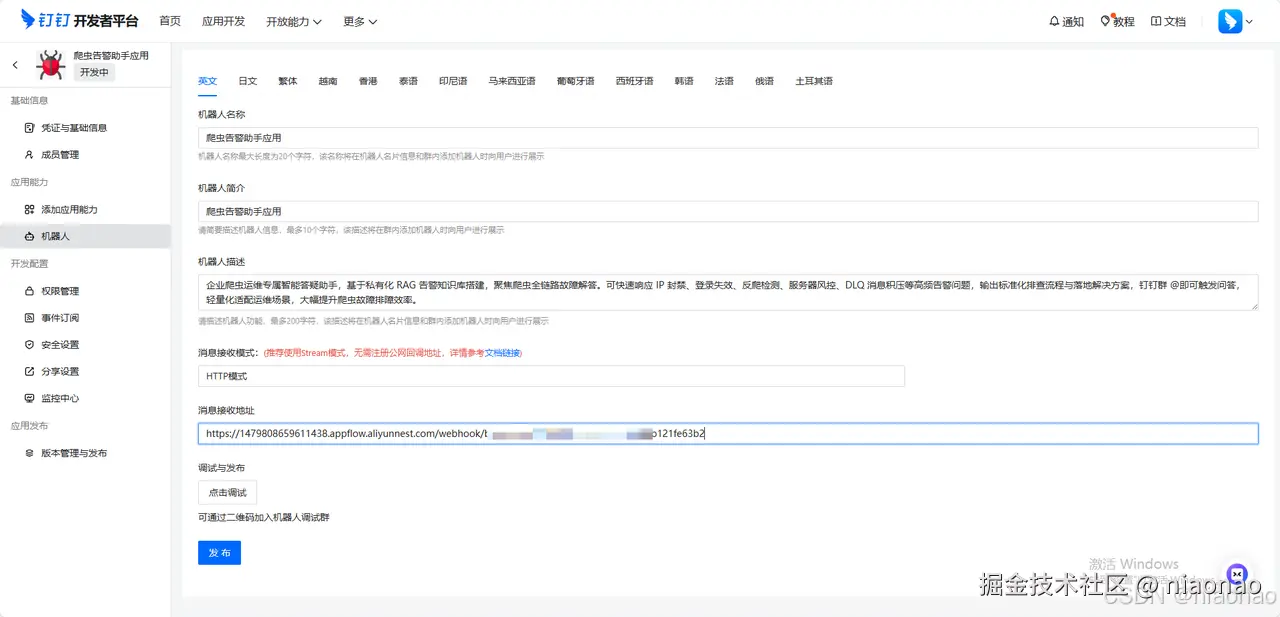The width and height of the screenshot is (1280, 617).
Task: Click the 发布 publish button
Action: click(219, 552)
